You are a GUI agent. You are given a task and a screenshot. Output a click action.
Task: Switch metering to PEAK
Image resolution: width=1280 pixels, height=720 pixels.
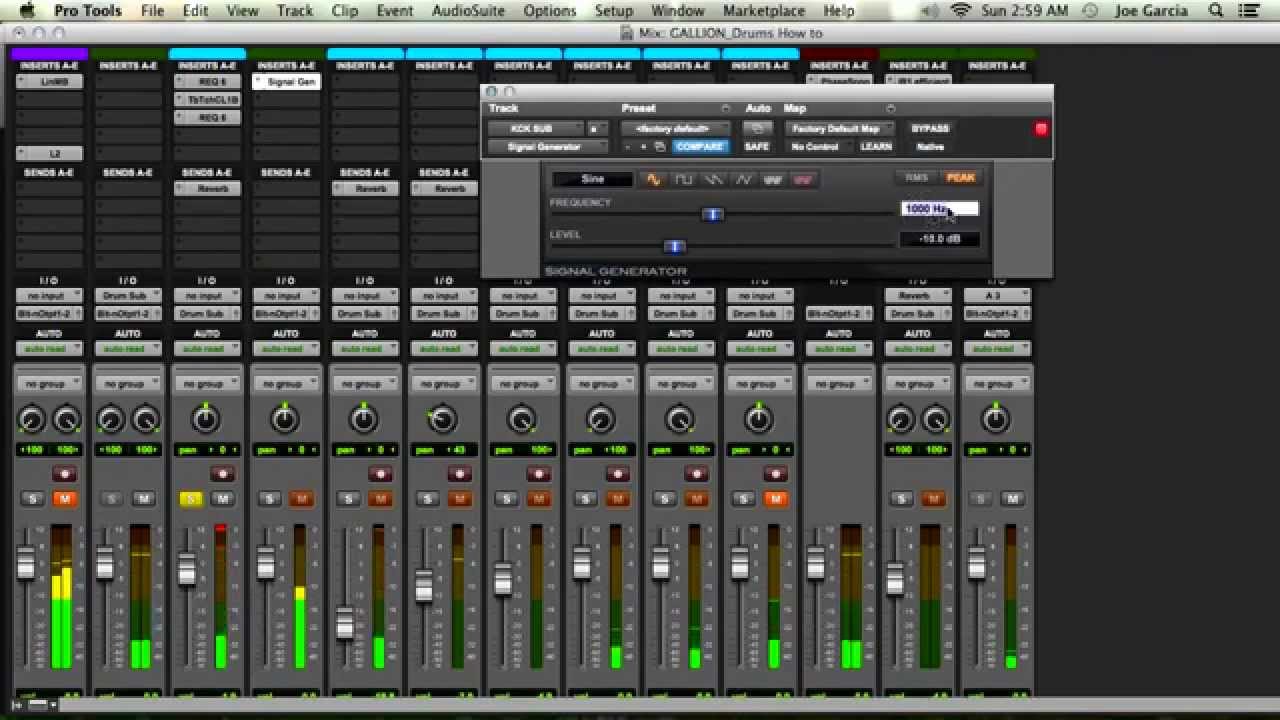[x=960, y=178]
